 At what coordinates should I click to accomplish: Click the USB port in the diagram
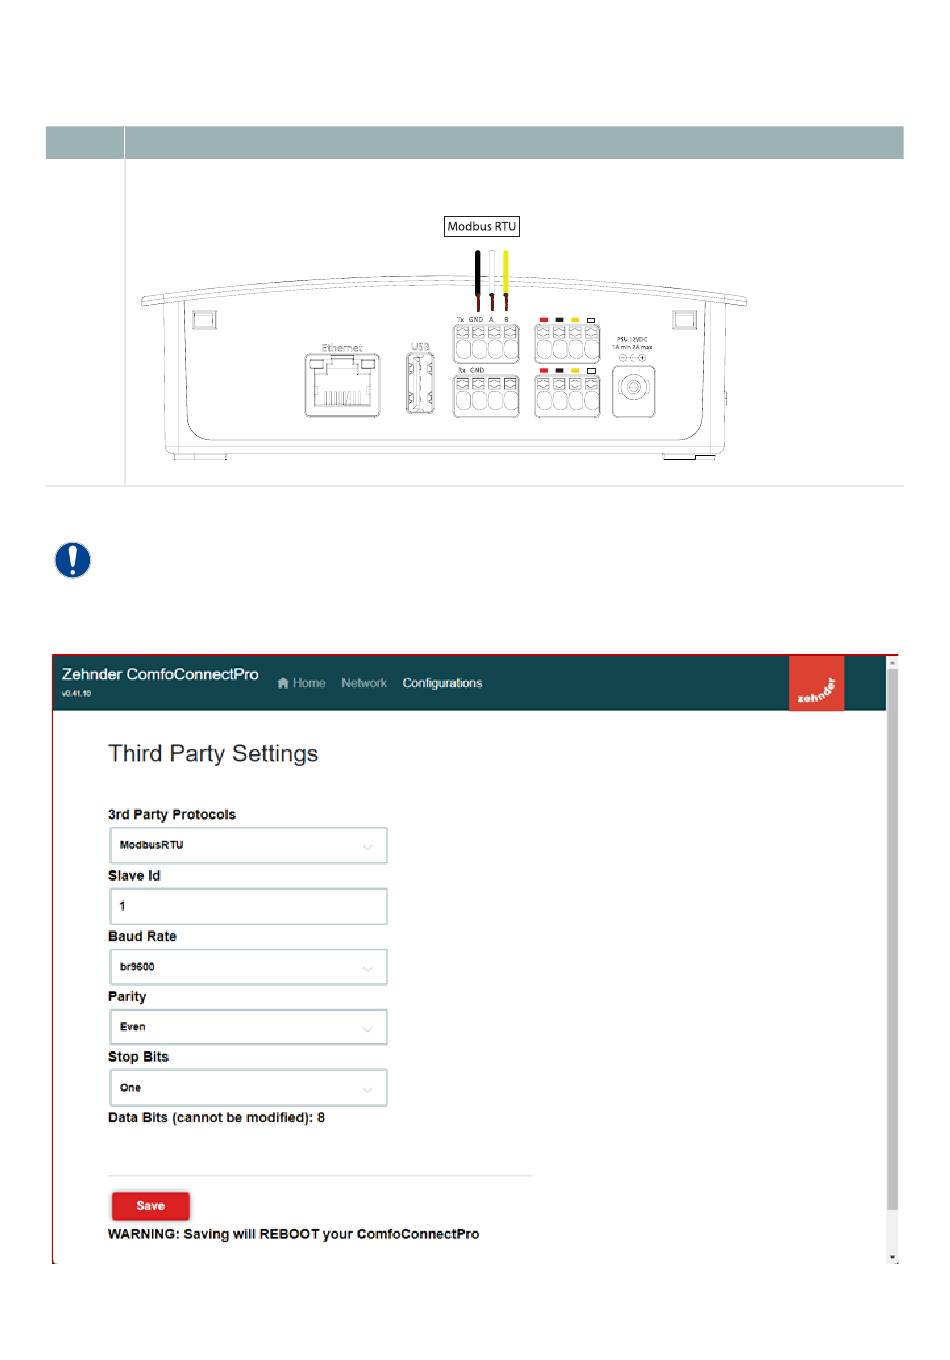[420, 384]
